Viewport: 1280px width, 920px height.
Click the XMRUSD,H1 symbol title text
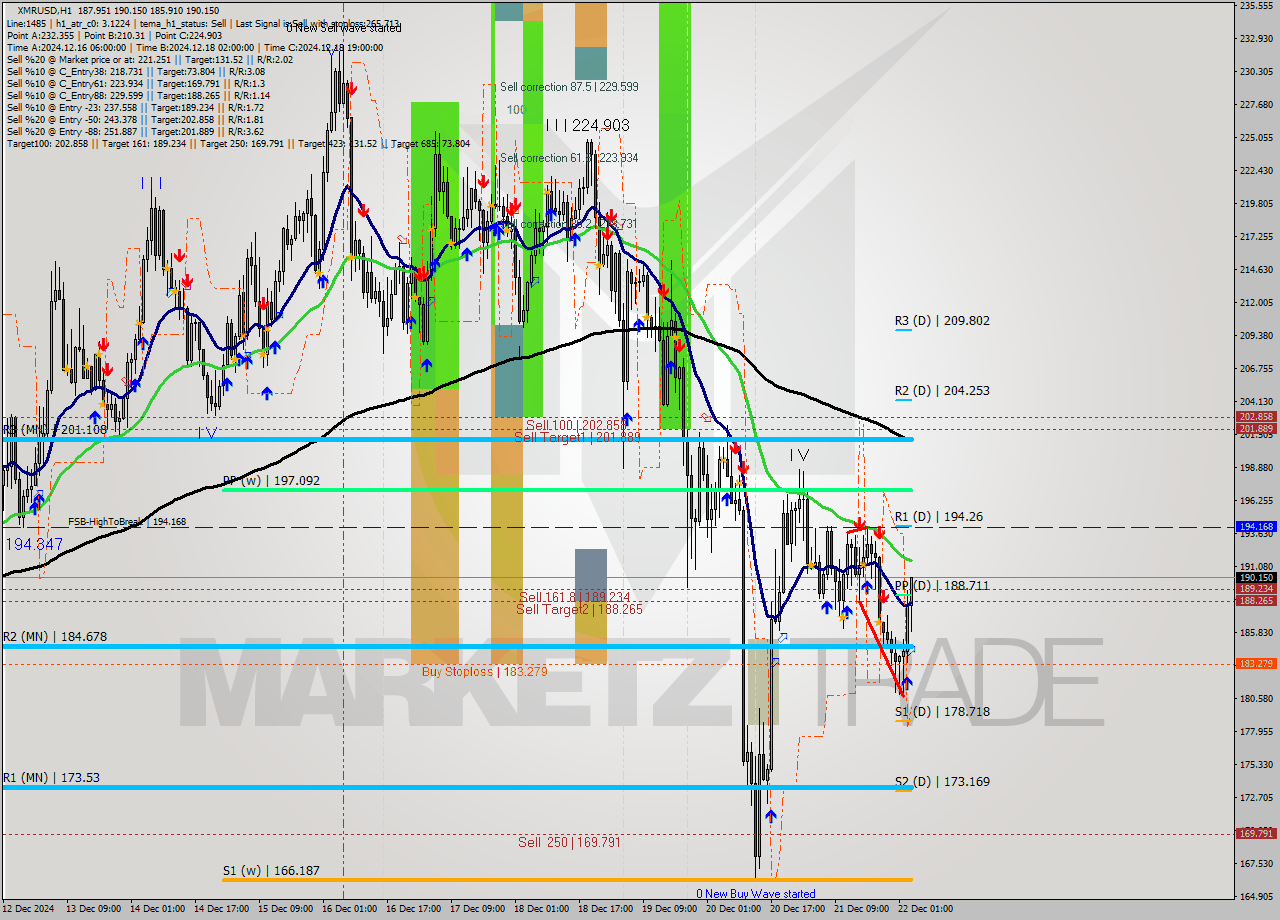point(44,10)
